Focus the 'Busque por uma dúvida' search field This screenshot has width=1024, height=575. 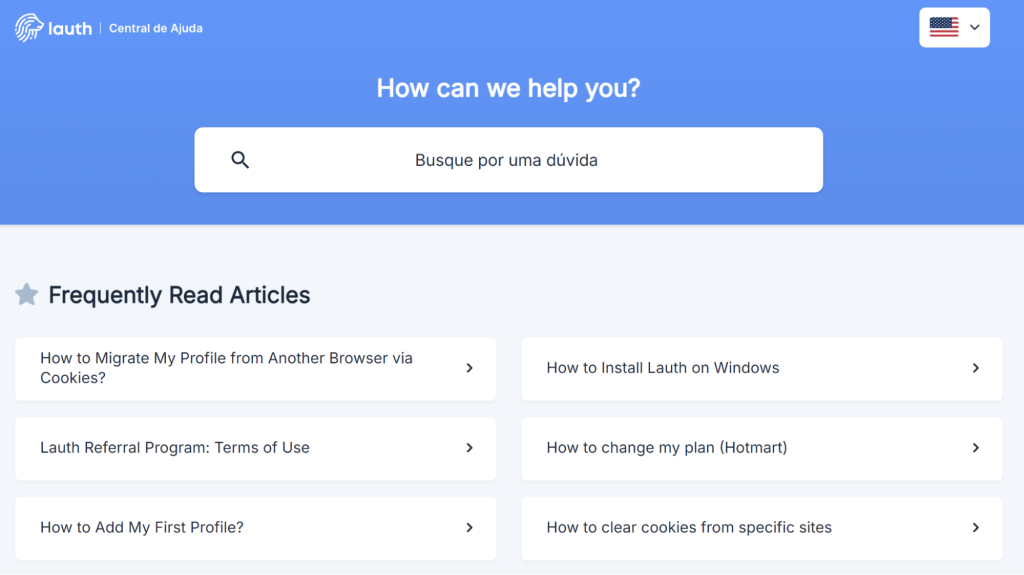click(x=509, y=160)
